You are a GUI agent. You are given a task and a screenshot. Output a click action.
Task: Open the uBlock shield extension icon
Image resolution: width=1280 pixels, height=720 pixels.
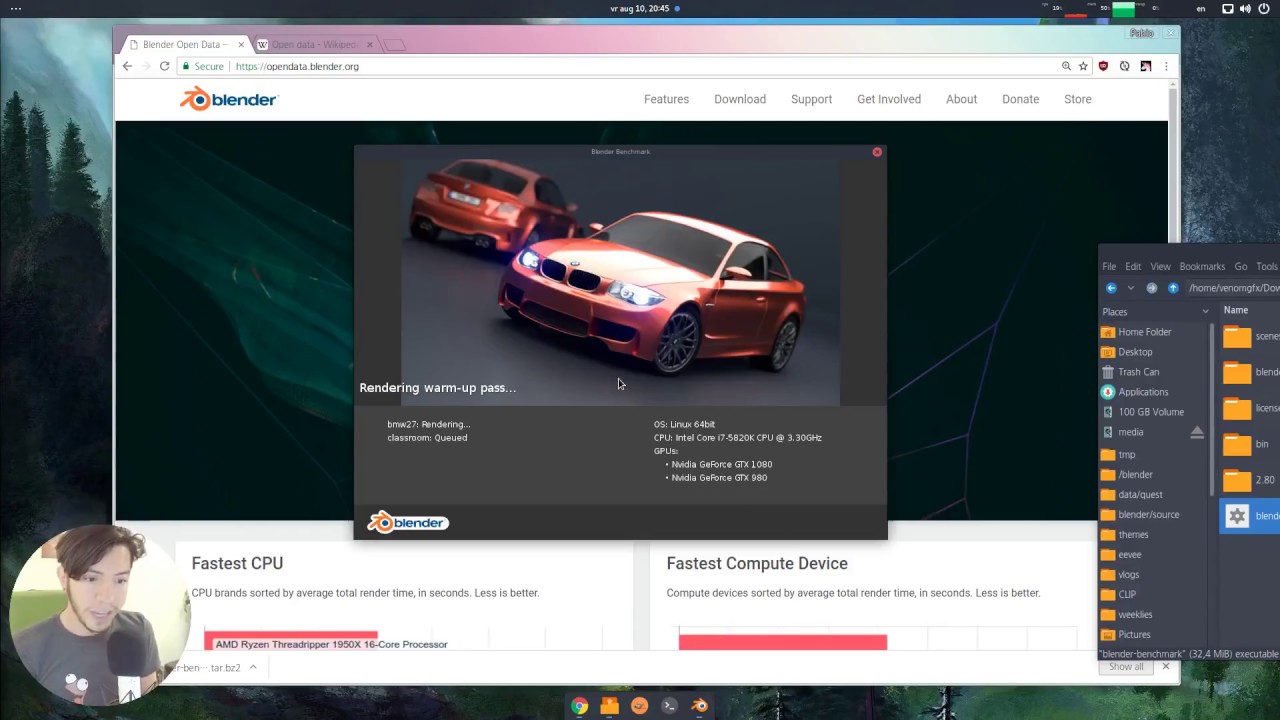[x=1103, y=66]
